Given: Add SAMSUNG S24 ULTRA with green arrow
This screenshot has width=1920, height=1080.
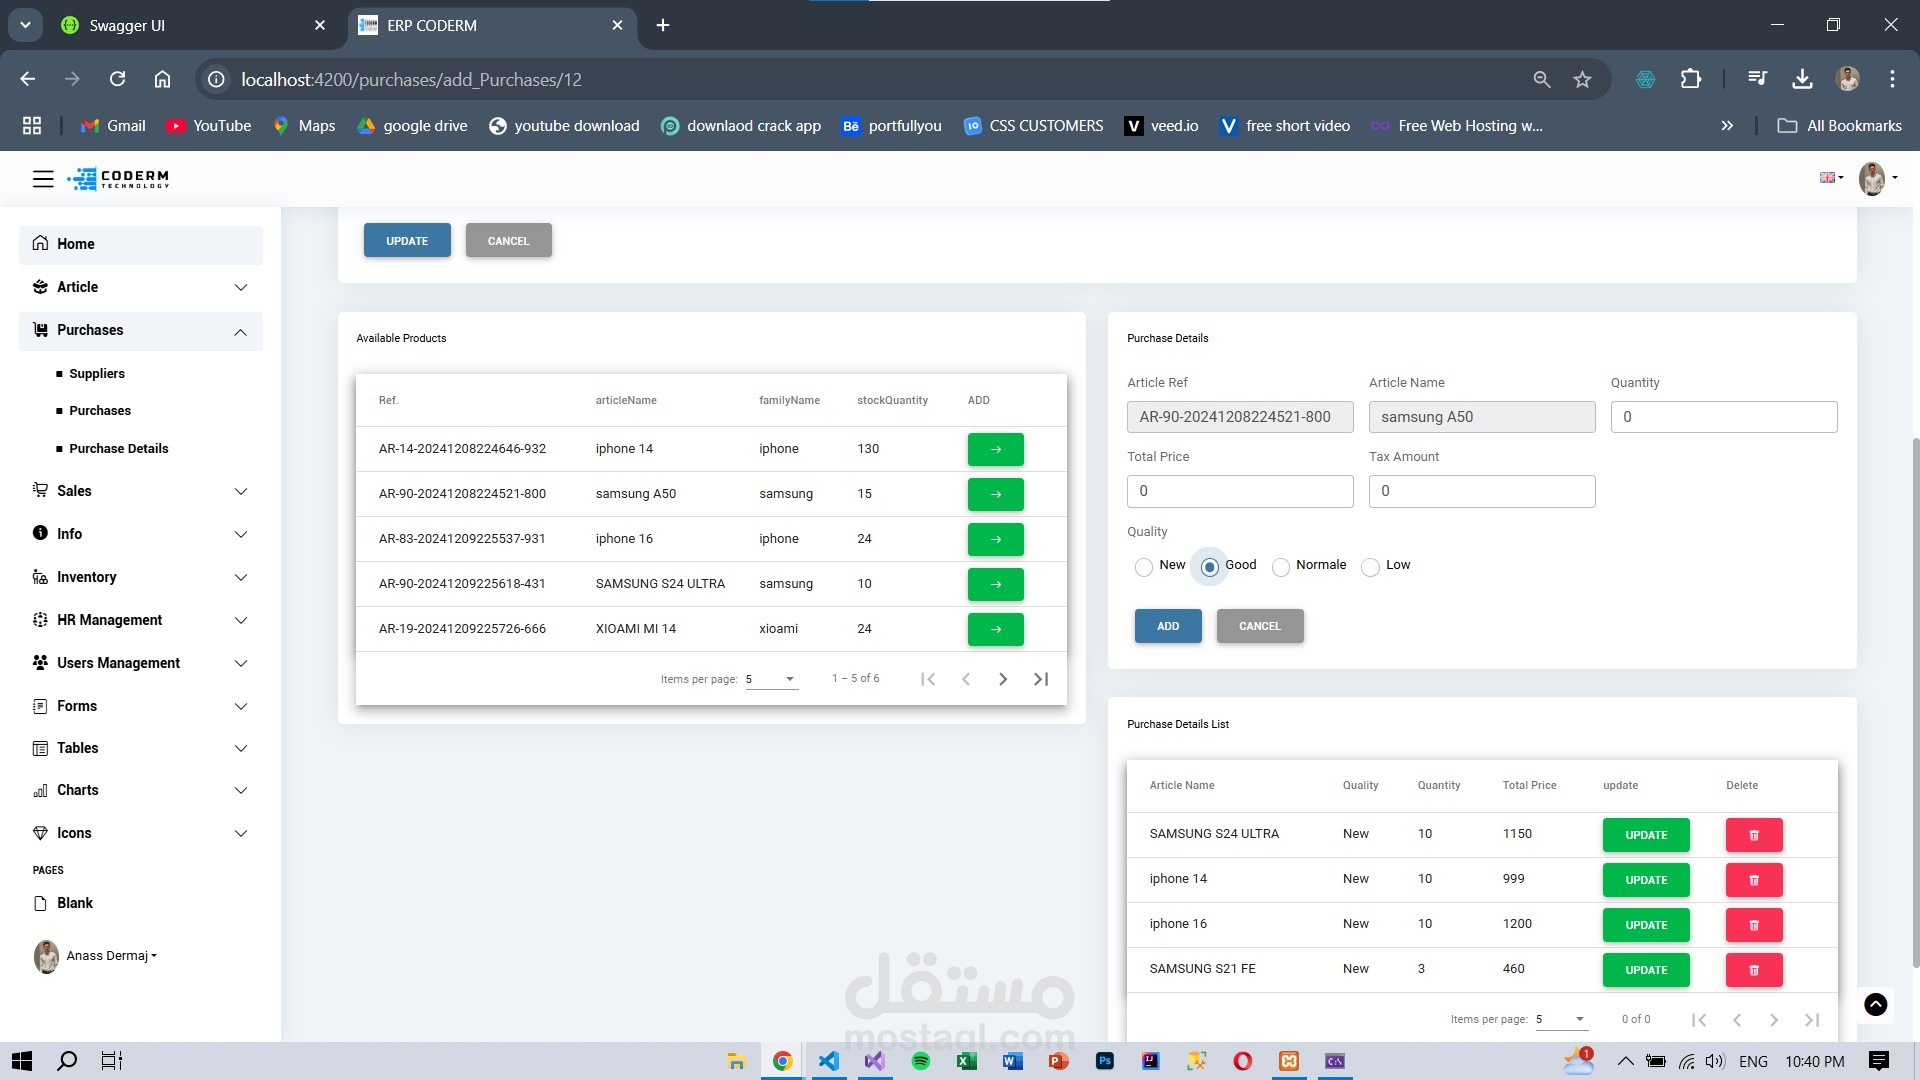Looking at the screenshot, I should pyautogui.click(x=995, y=584).
